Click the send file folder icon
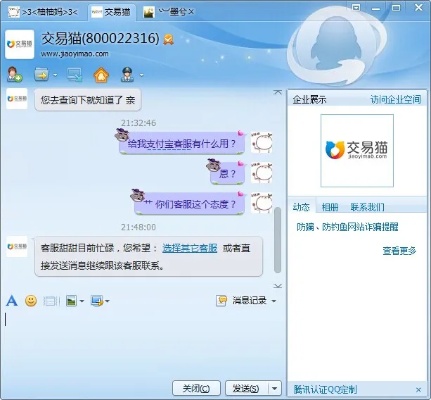Screen dimensions: 431x400 42,74
